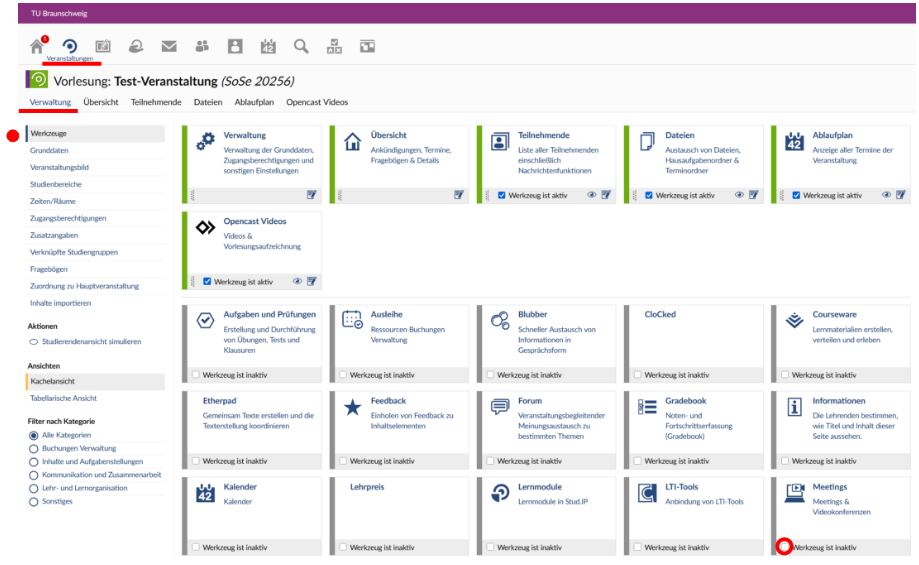Uncheck 'Werkzeug ist aktiv' for Dateien
Viewport: 919px width, 565px height.
point(649,195)
